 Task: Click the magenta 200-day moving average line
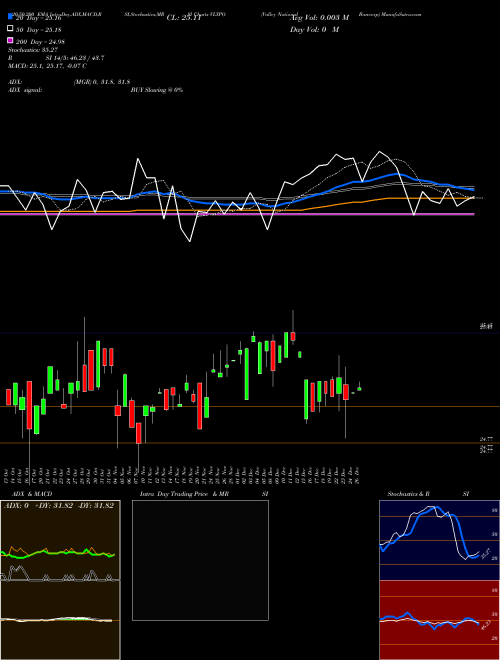(x=237, y=214)
